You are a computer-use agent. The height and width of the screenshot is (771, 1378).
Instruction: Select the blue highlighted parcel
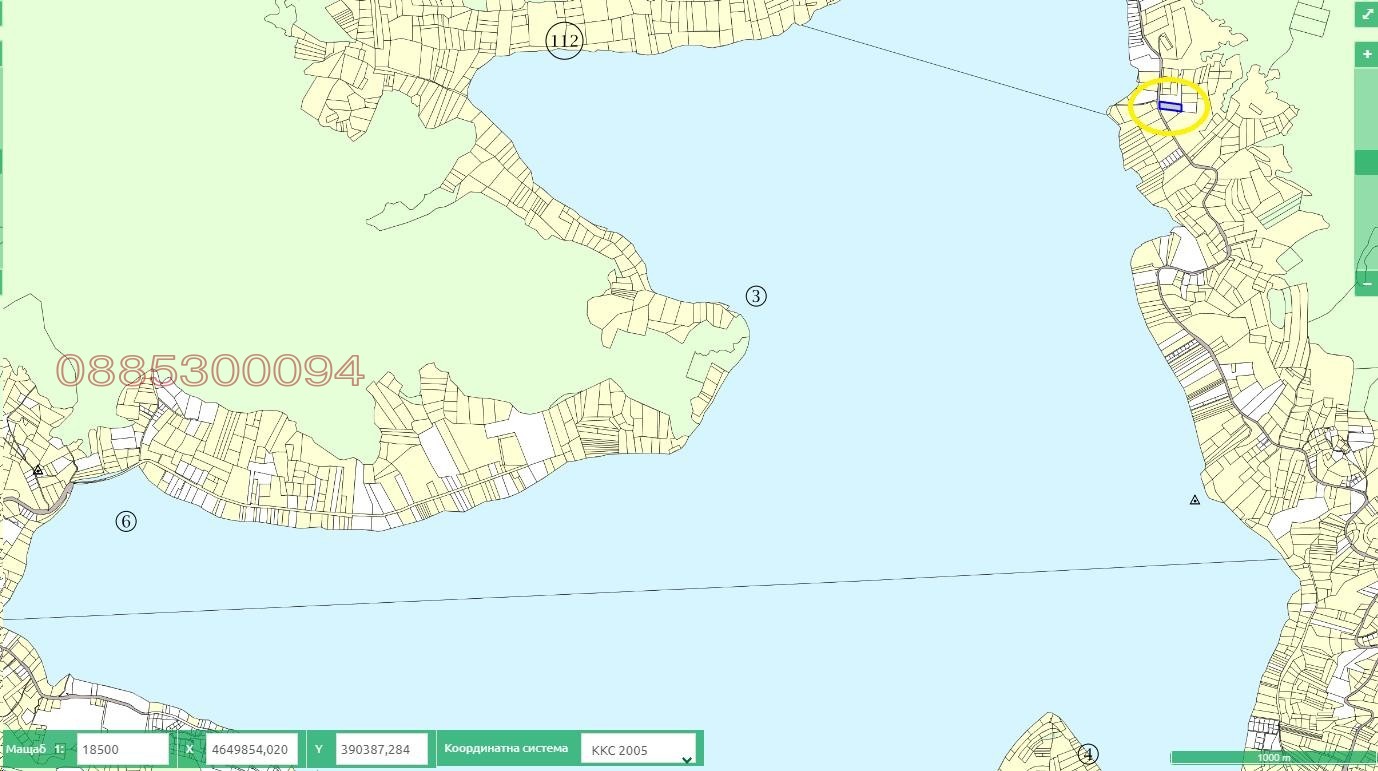pyautogui.click(x=1170, y=106)
